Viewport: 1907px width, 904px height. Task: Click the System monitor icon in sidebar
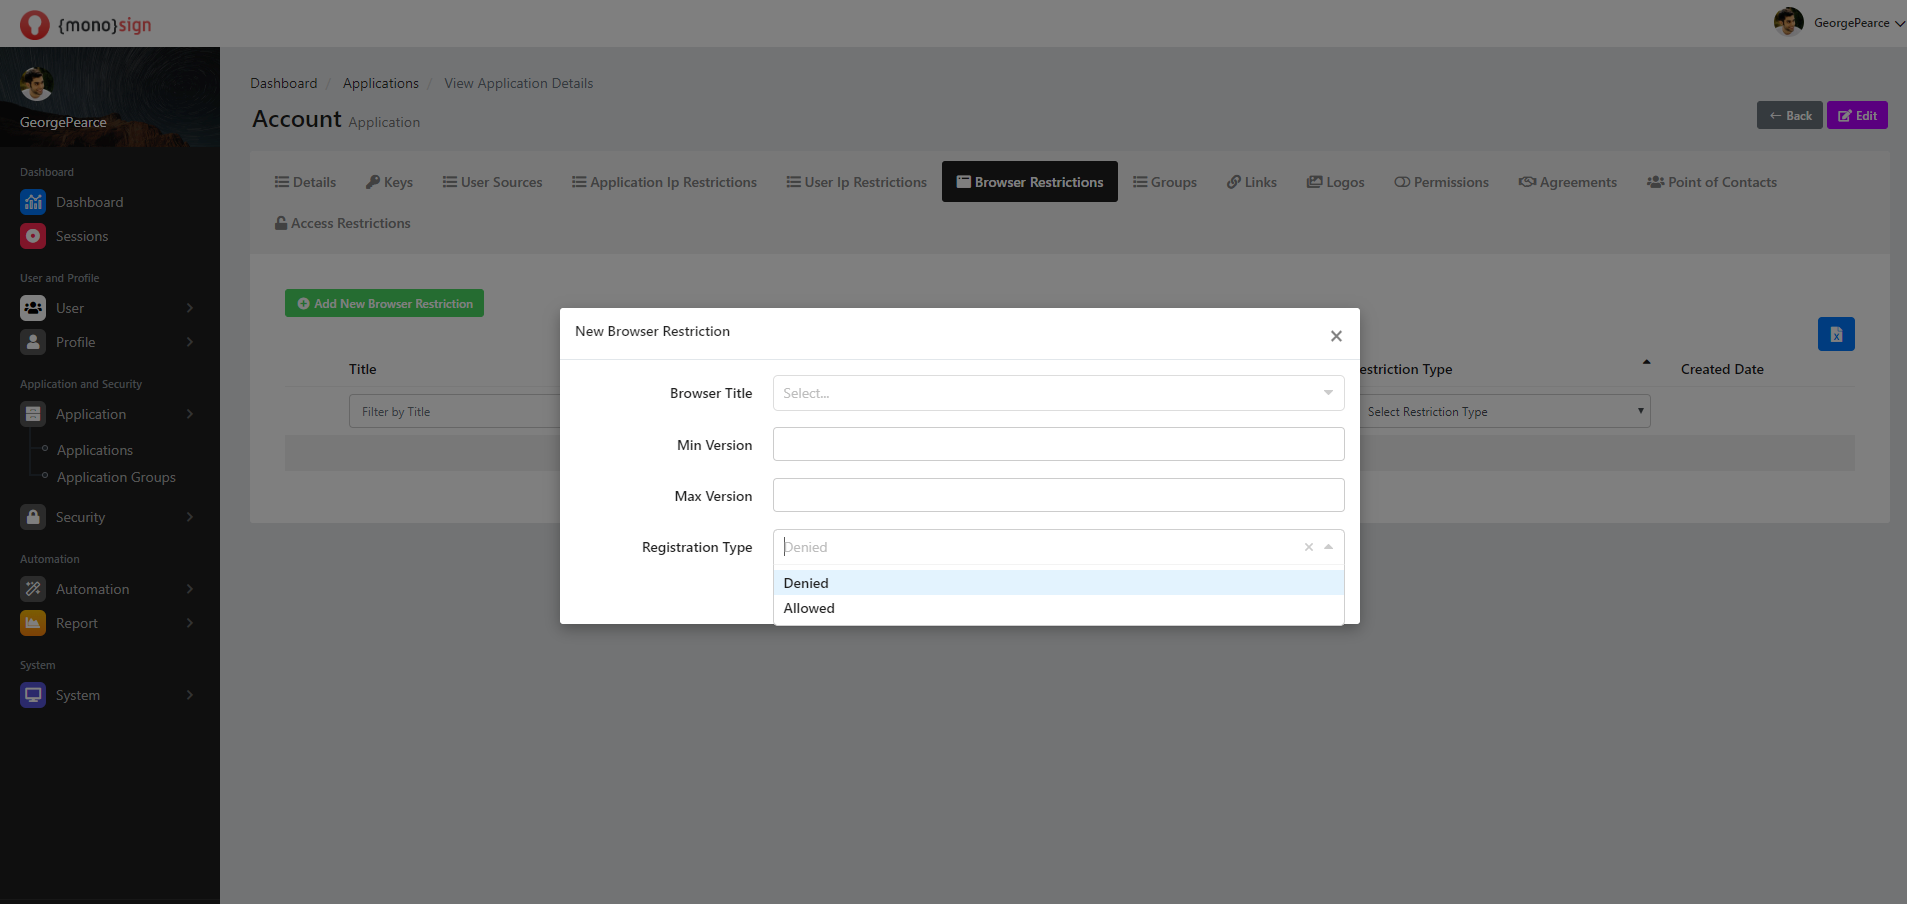pyautogui.click(x=33, y=695)
